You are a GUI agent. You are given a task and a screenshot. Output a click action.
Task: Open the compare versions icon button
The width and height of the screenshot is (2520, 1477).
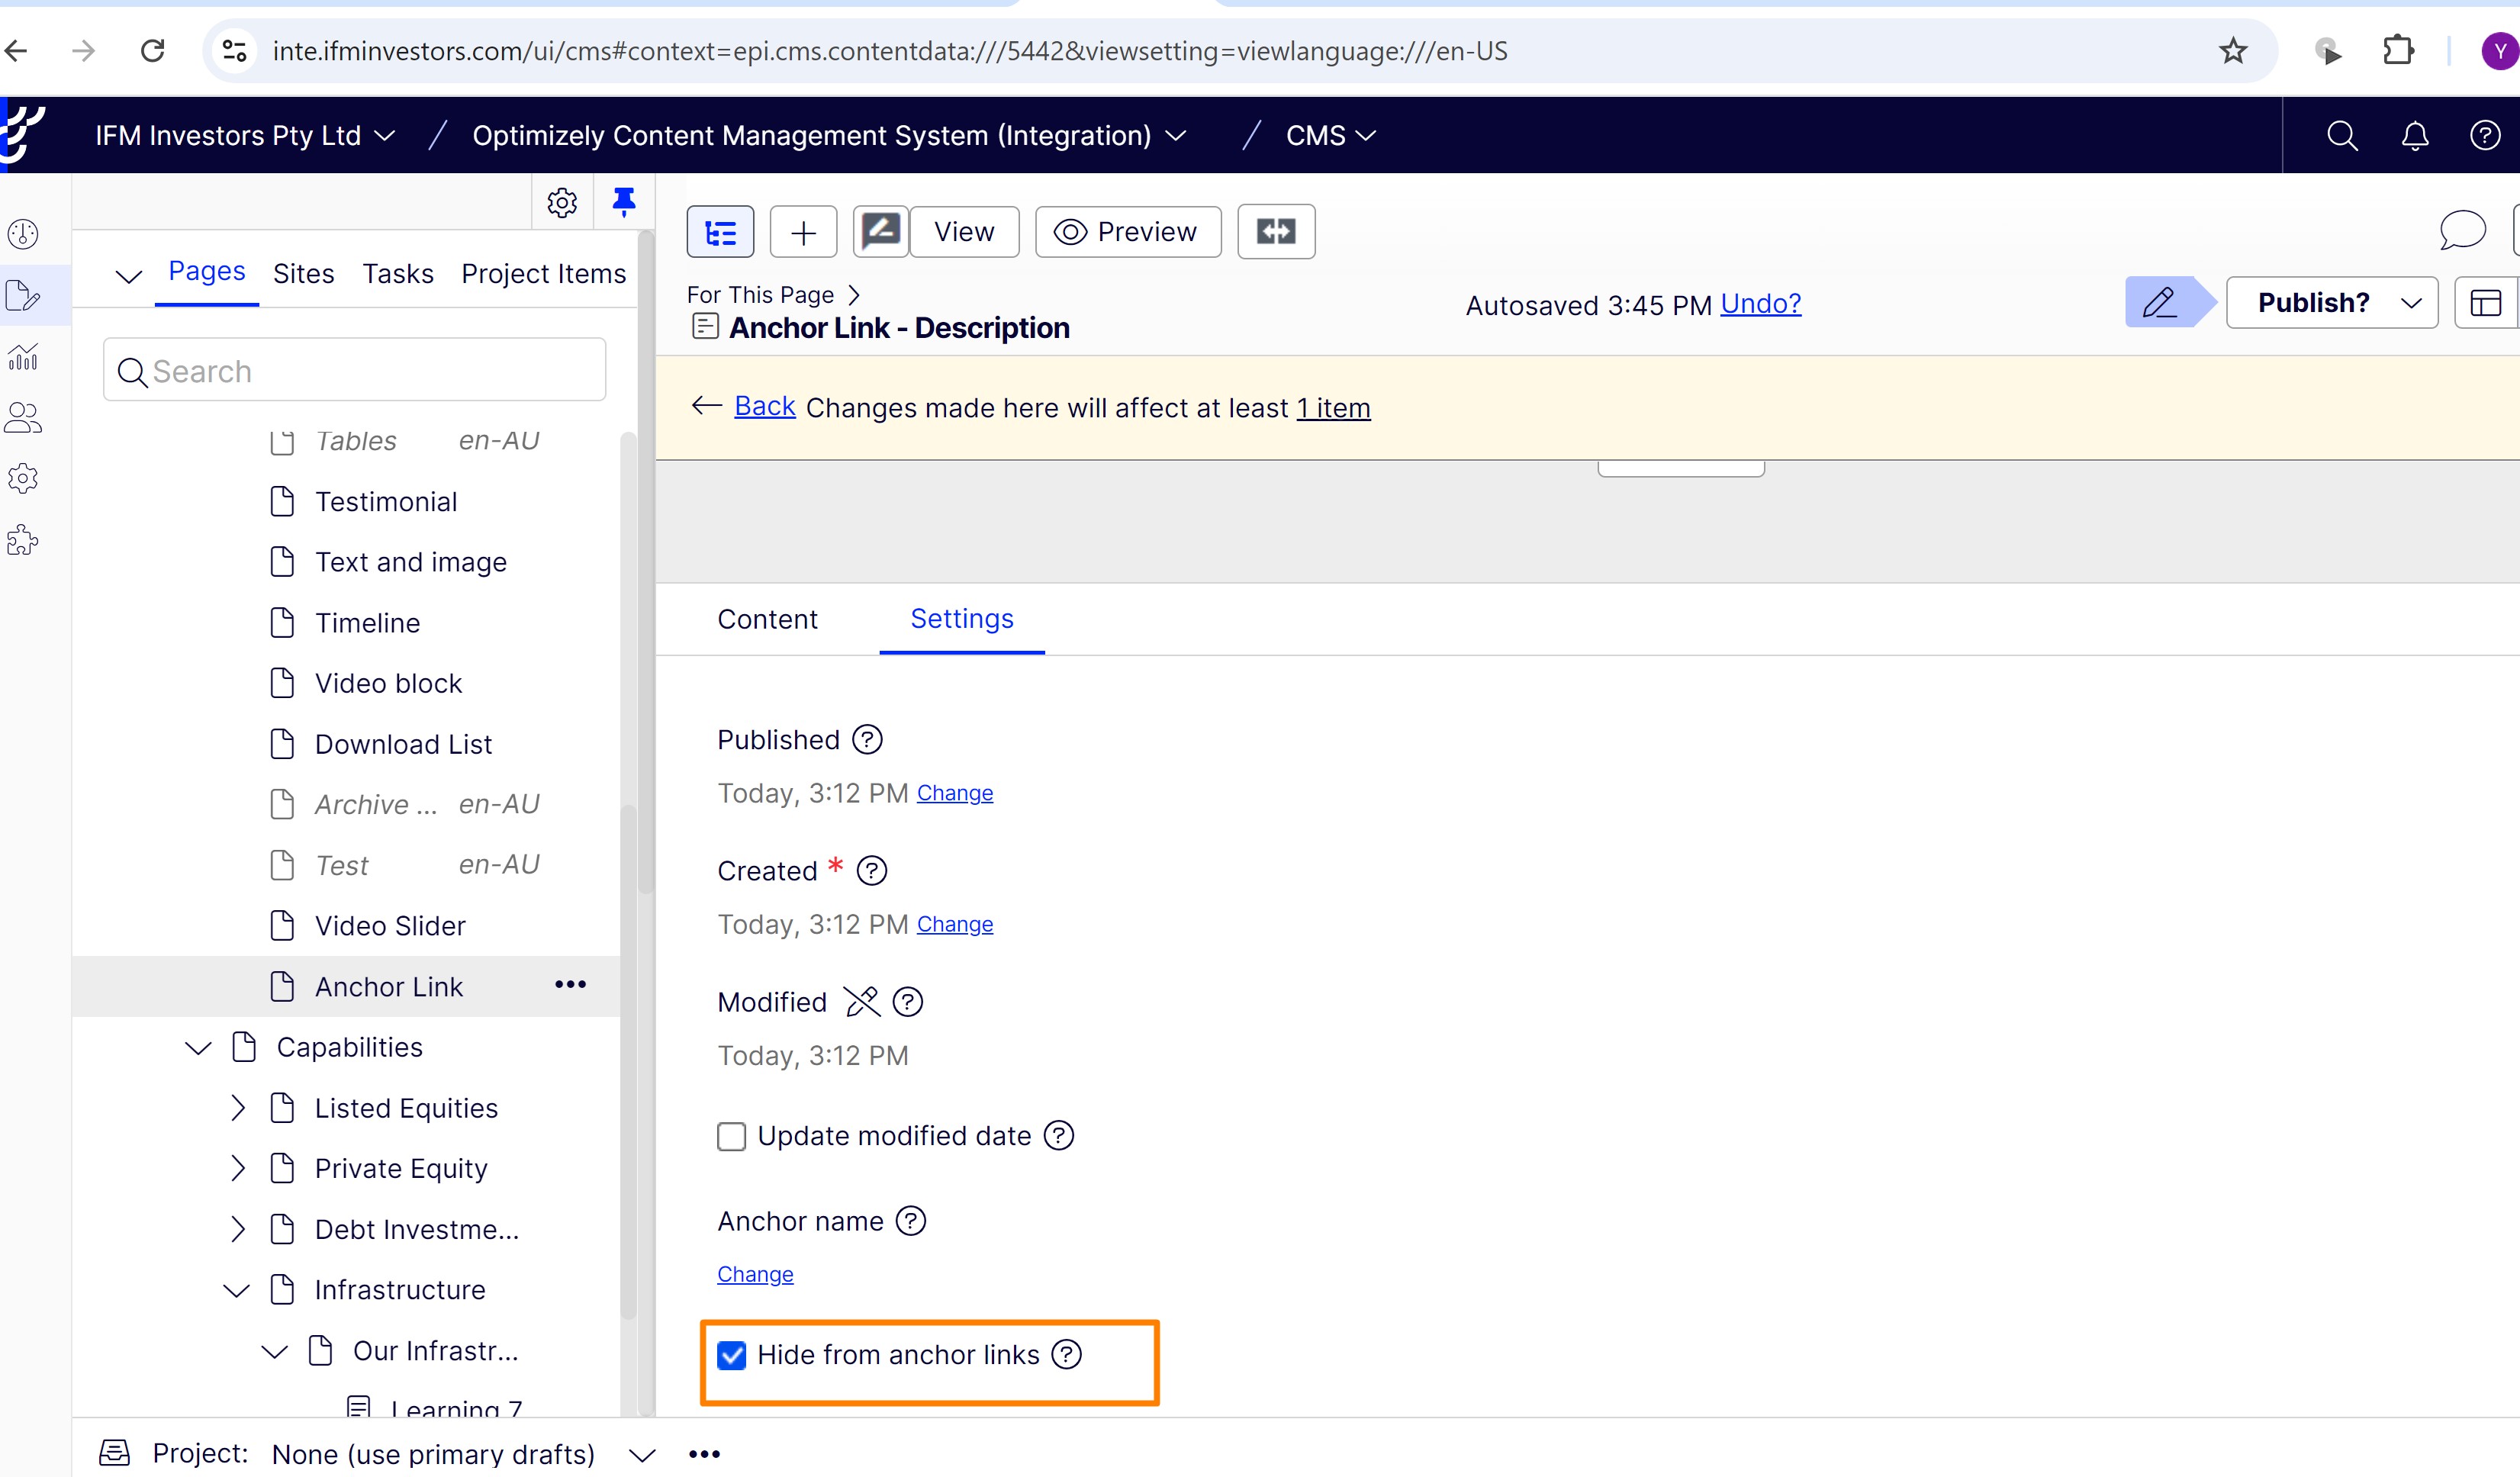click(1275, 232)
